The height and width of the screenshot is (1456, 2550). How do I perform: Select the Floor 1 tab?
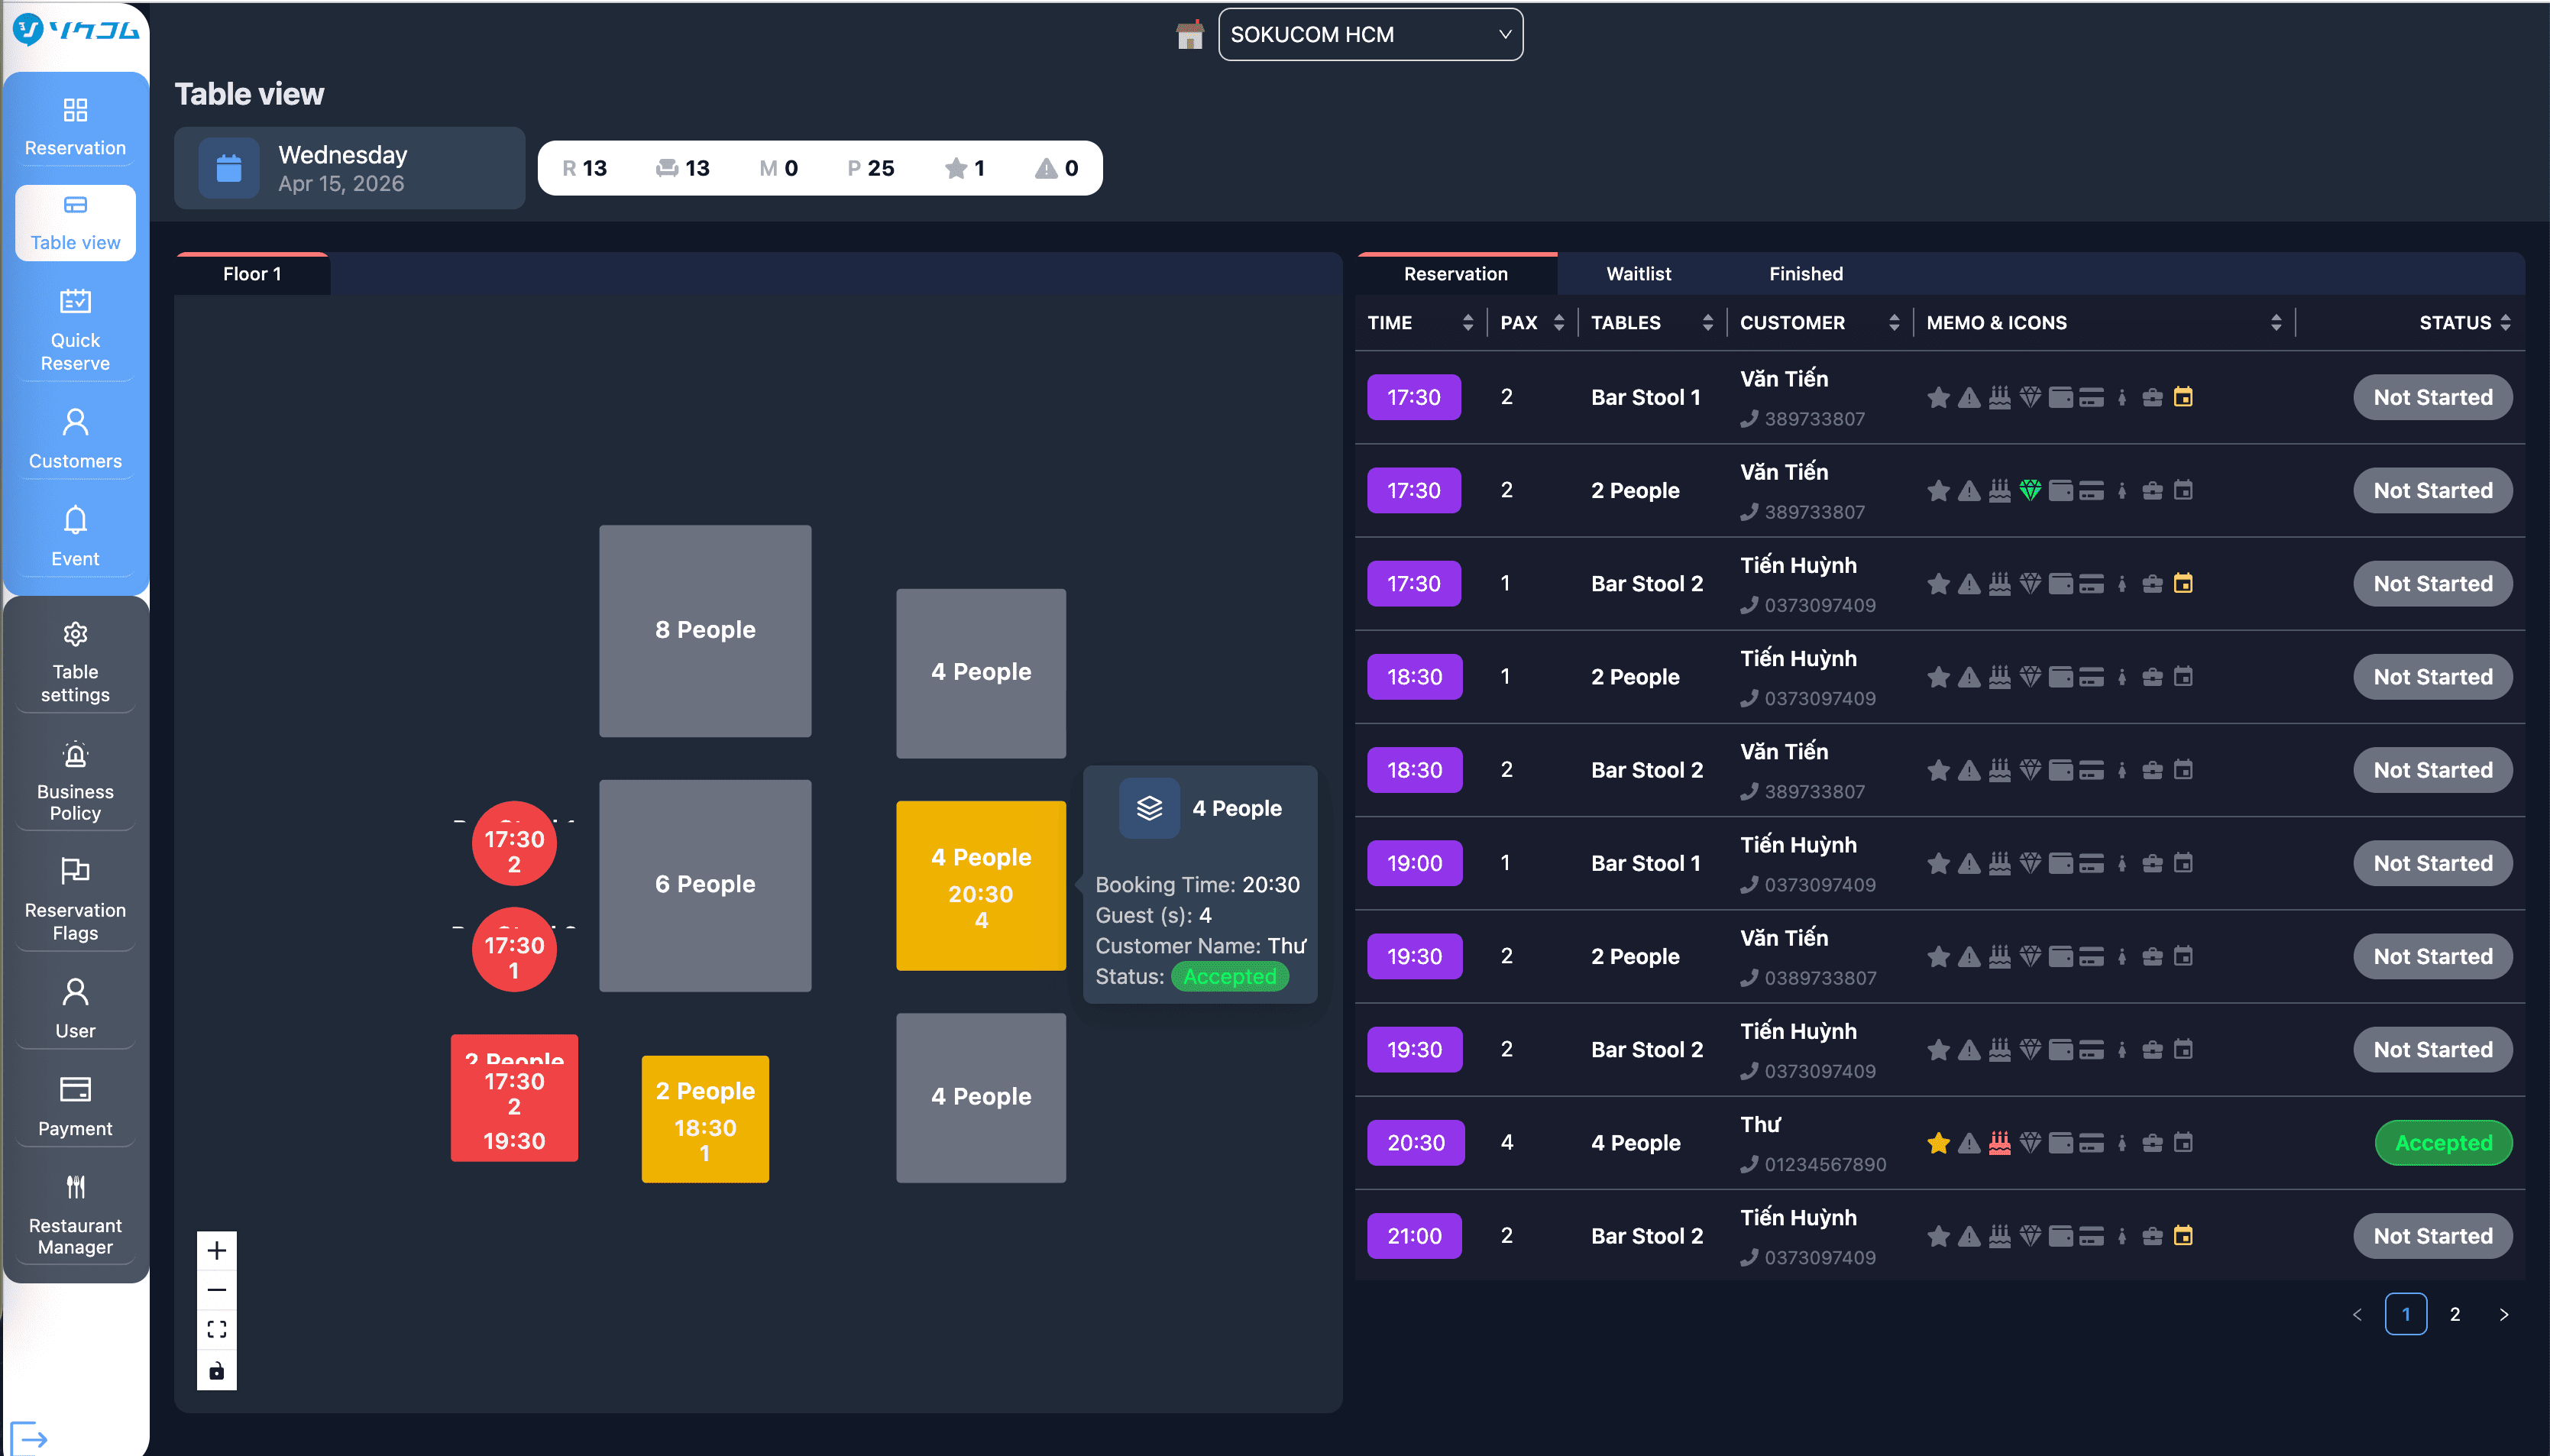(x=252, y=274)
